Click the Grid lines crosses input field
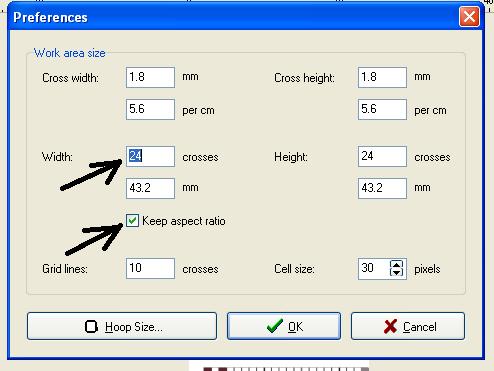Screen dimensions: 494x371 click(150, 268)
